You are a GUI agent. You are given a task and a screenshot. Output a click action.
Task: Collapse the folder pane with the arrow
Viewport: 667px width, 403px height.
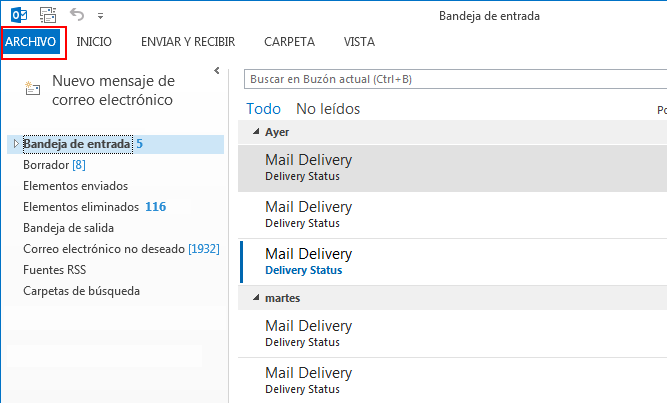(217, 70)
